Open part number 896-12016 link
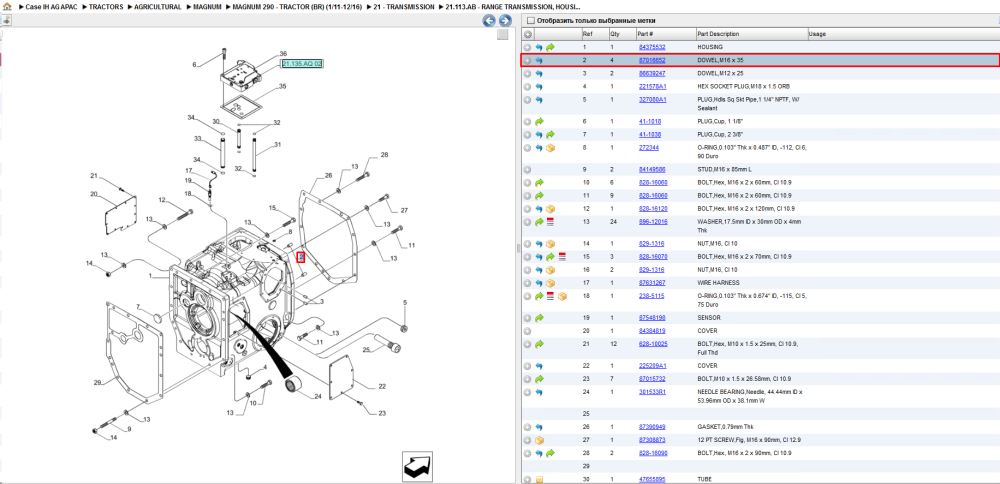The image size is (1000, 484). (653, 221)
